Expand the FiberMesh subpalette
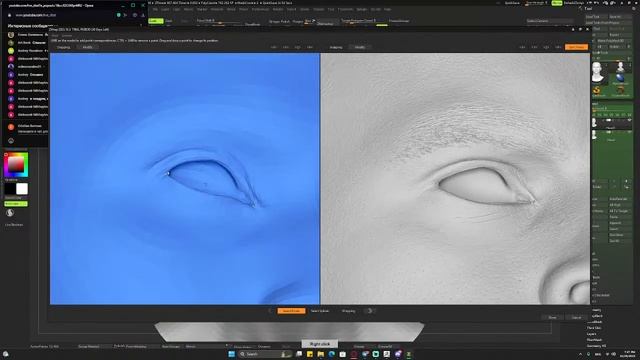This screenshot has height=360, width=640. [x=594, y=340]
